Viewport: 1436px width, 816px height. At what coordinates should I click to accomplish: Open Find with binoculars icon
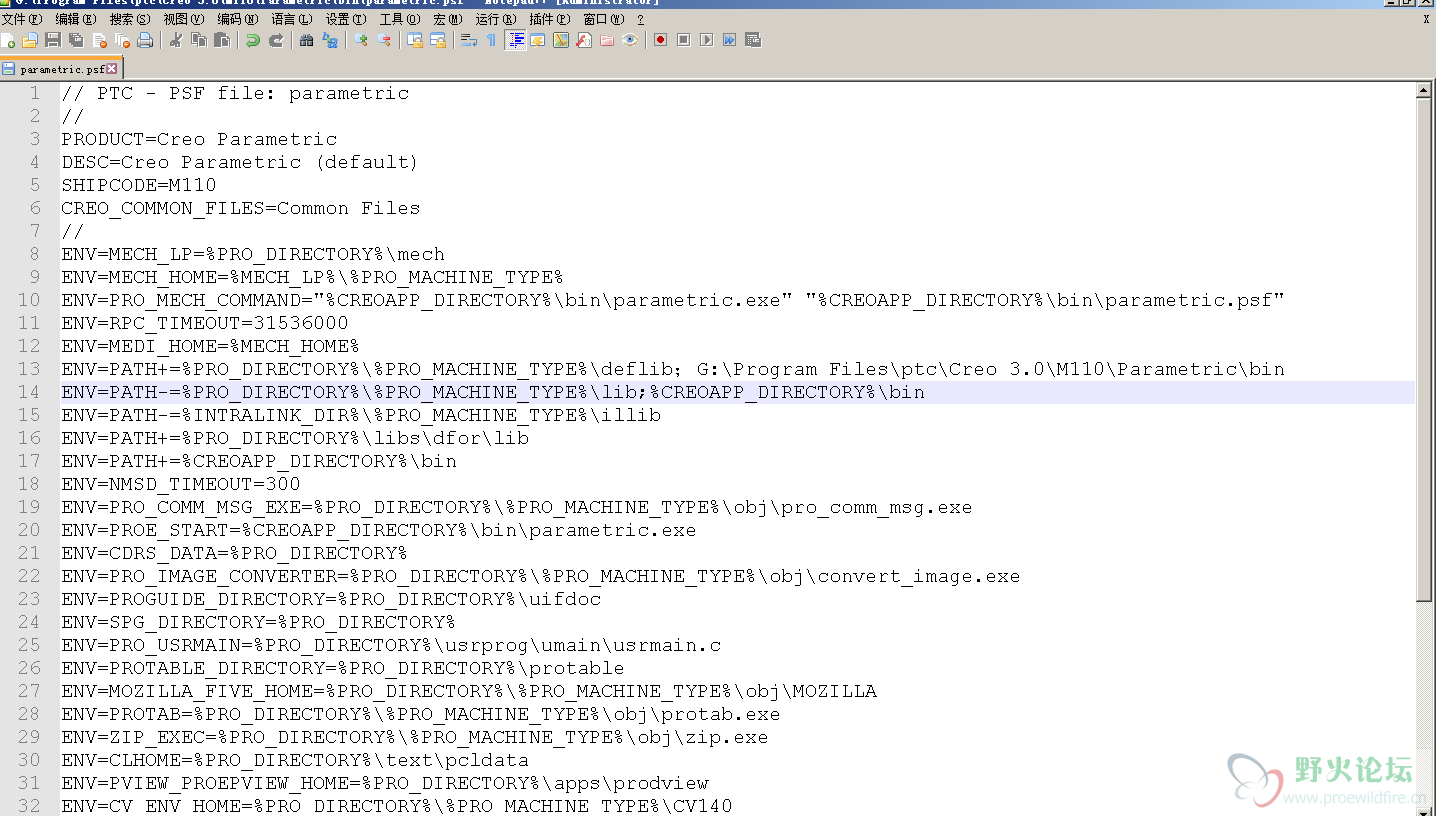[x=306, y=40]
